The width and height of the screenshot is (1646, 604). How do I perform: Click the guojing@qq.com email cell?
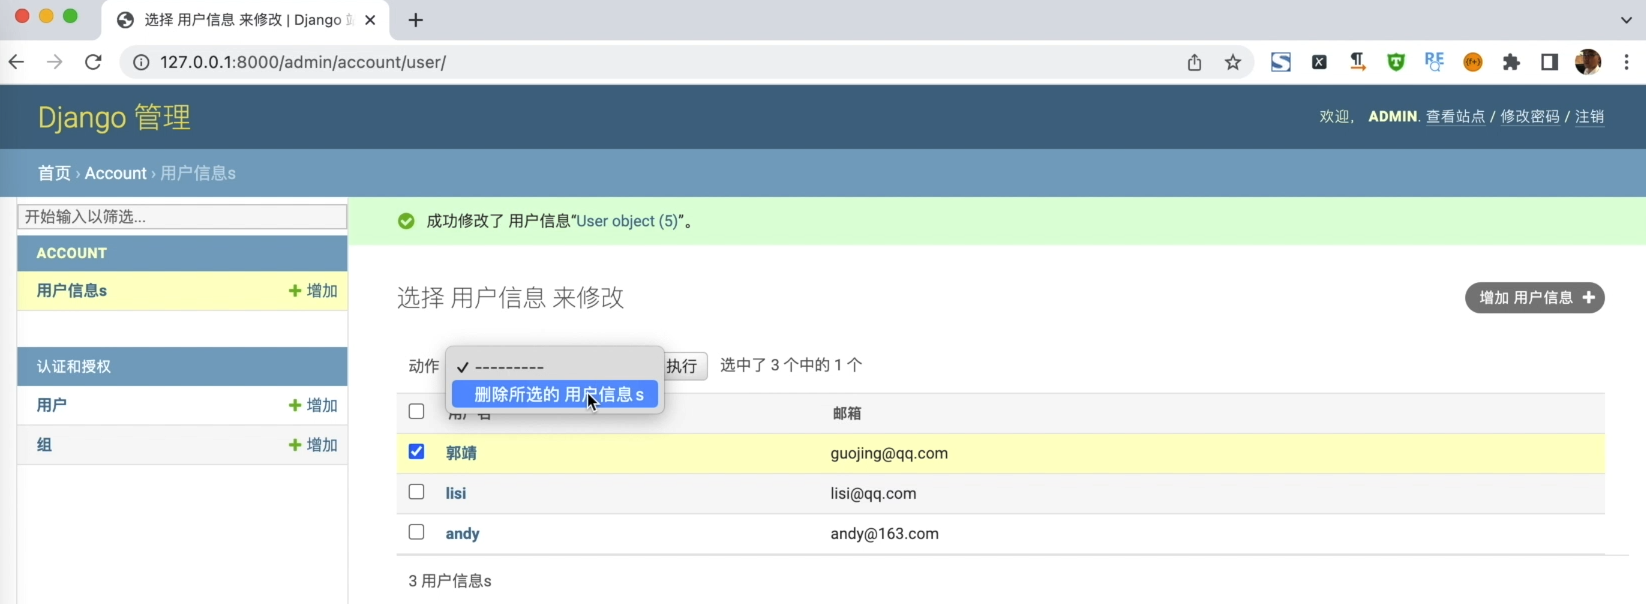[x=889, y=453]
